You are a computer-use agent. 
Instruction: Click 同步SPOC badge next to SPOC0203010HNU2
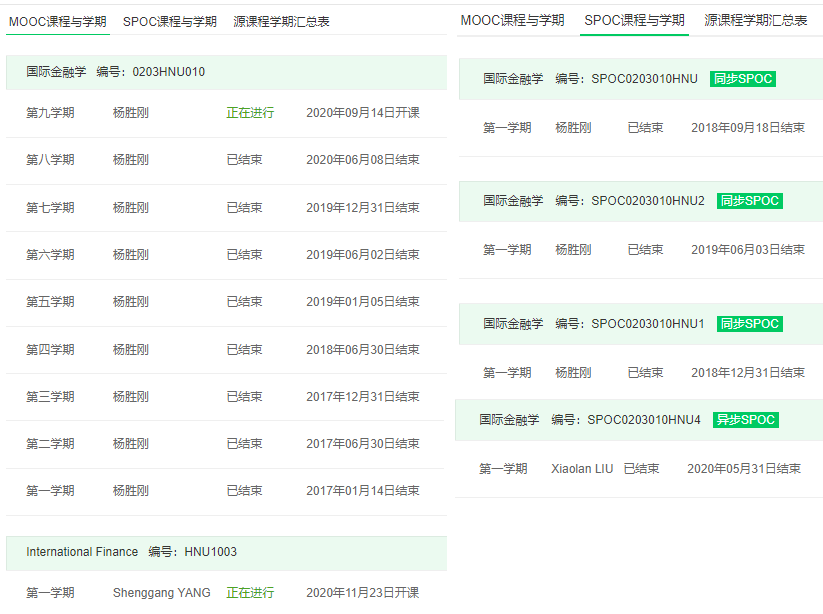point(749,201)
